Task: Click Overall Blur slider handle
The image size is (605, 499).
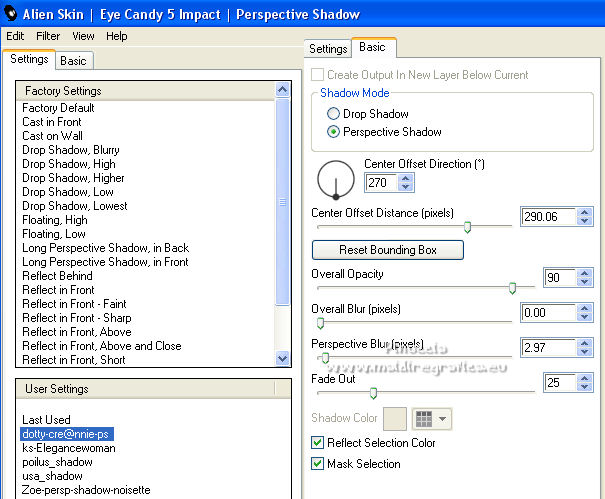Action: click(x=320, y=323)
